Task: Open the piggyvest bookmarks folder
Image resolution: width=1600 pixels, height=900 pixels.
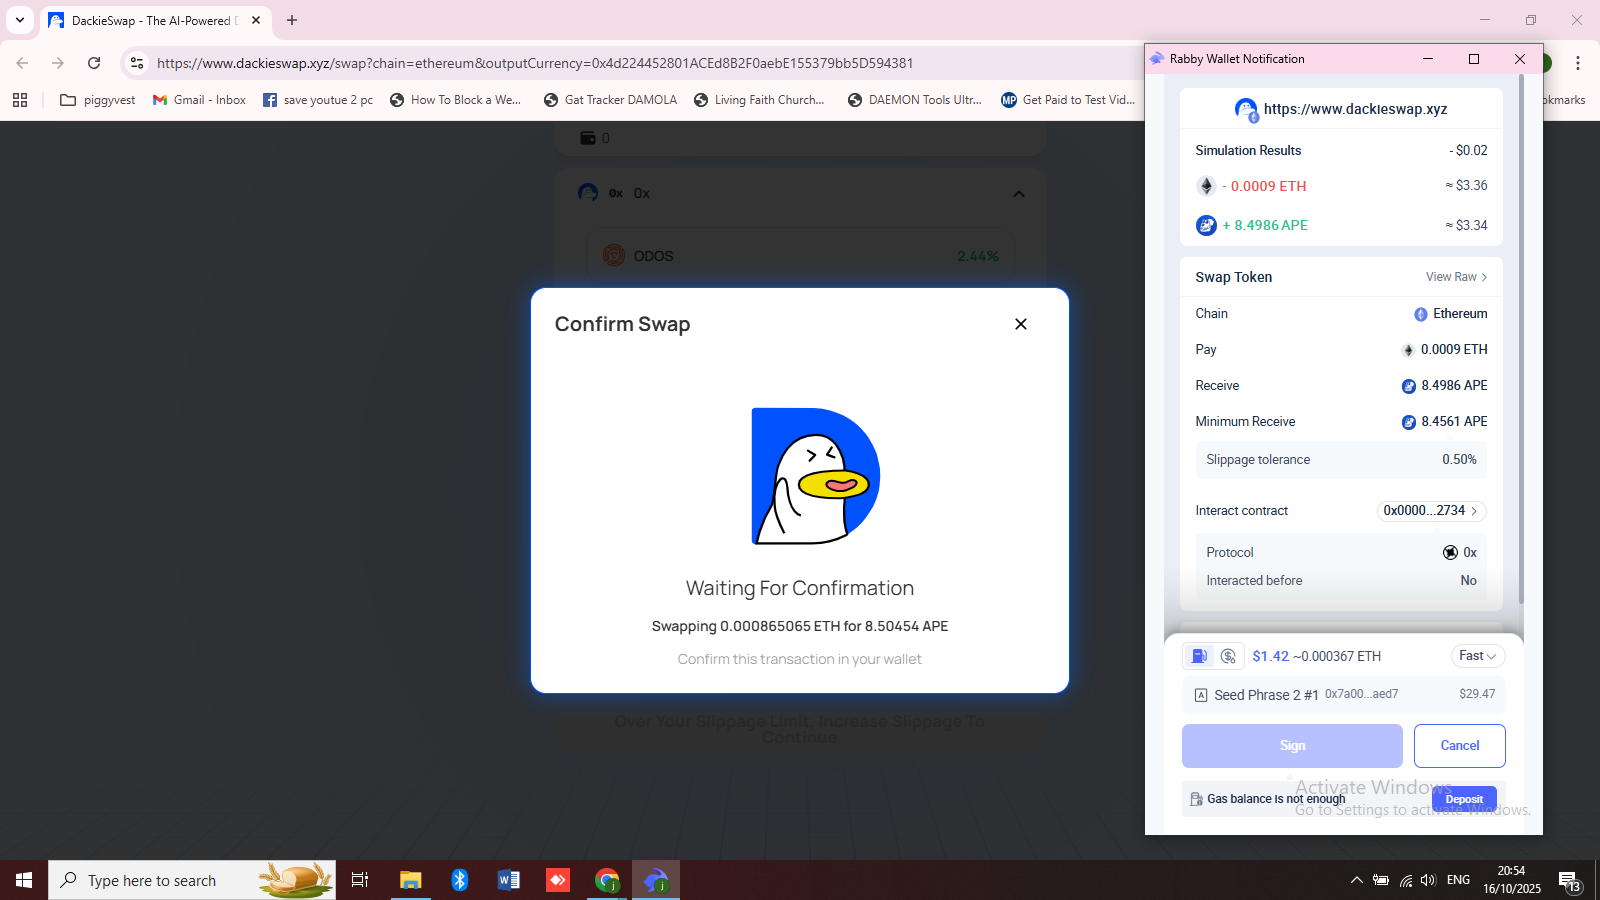Action: 98,100
